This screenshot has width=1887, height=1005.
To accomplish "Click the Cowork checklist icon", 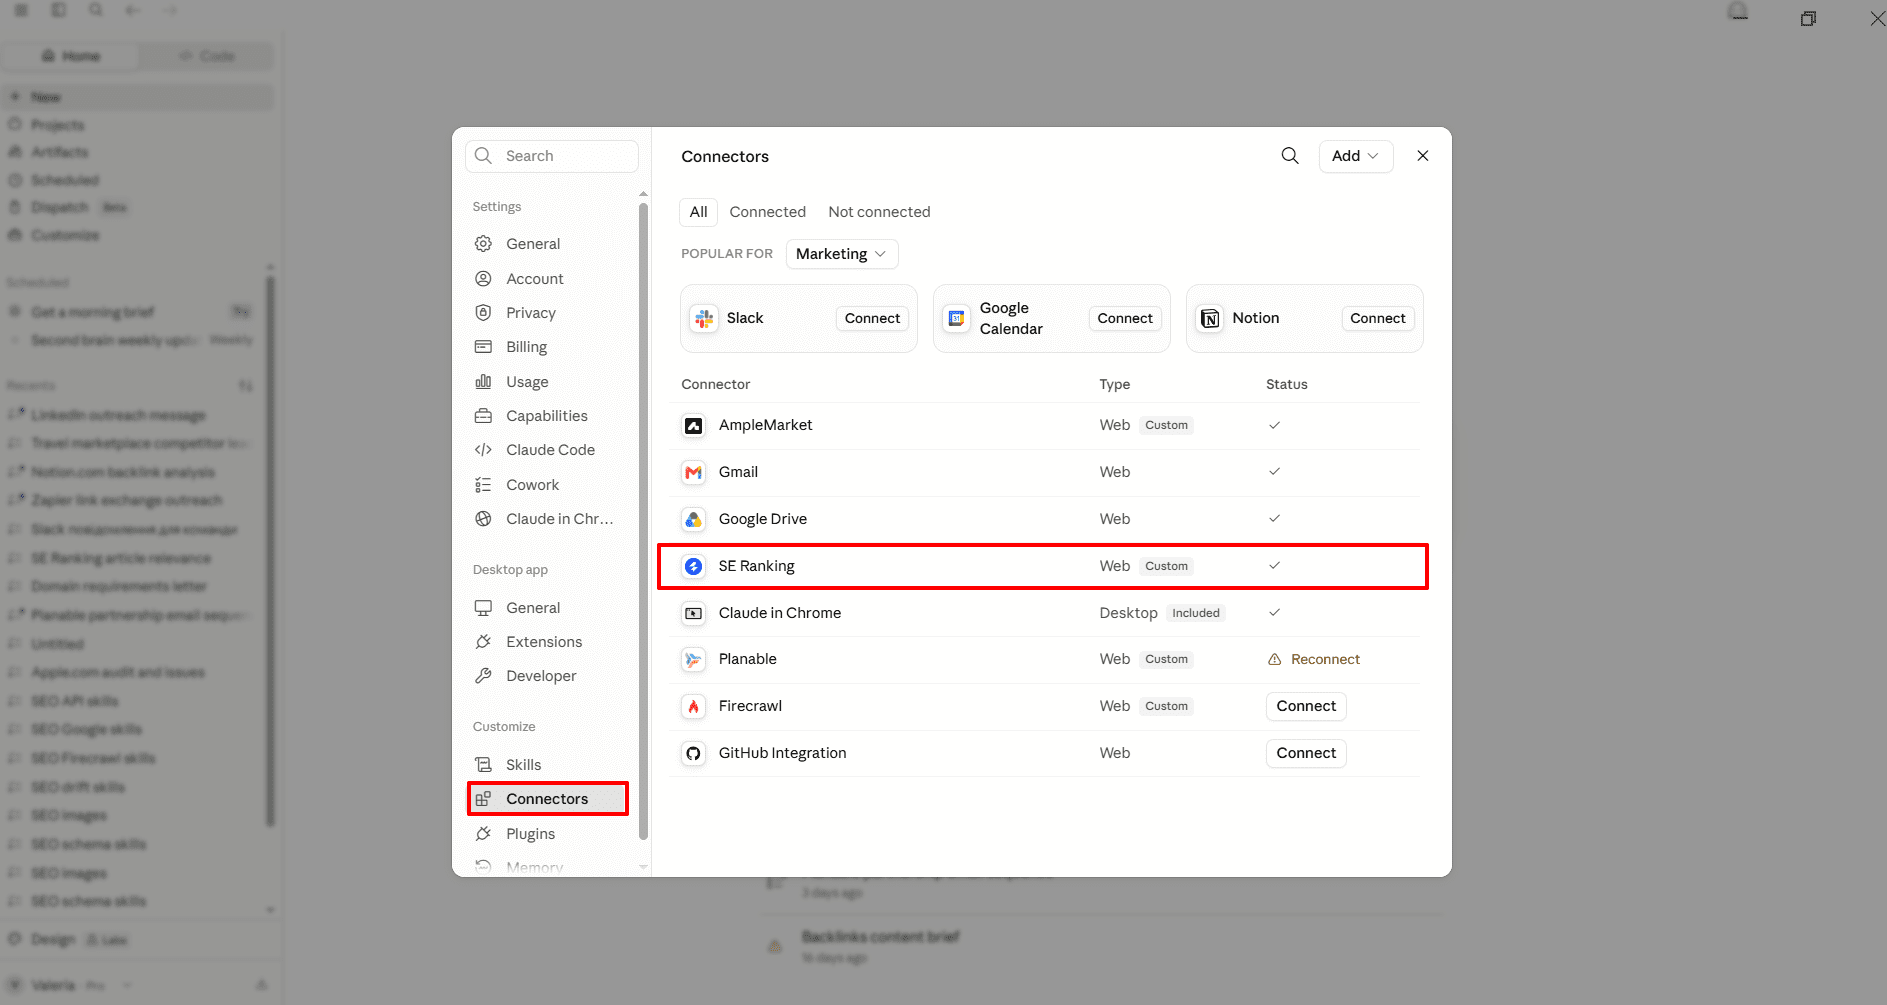I will [x=483, y=485].
